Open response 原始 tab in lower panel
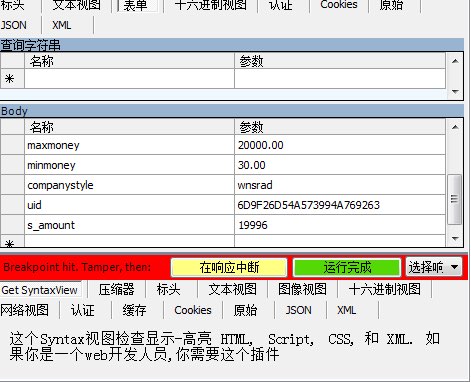 245,310
